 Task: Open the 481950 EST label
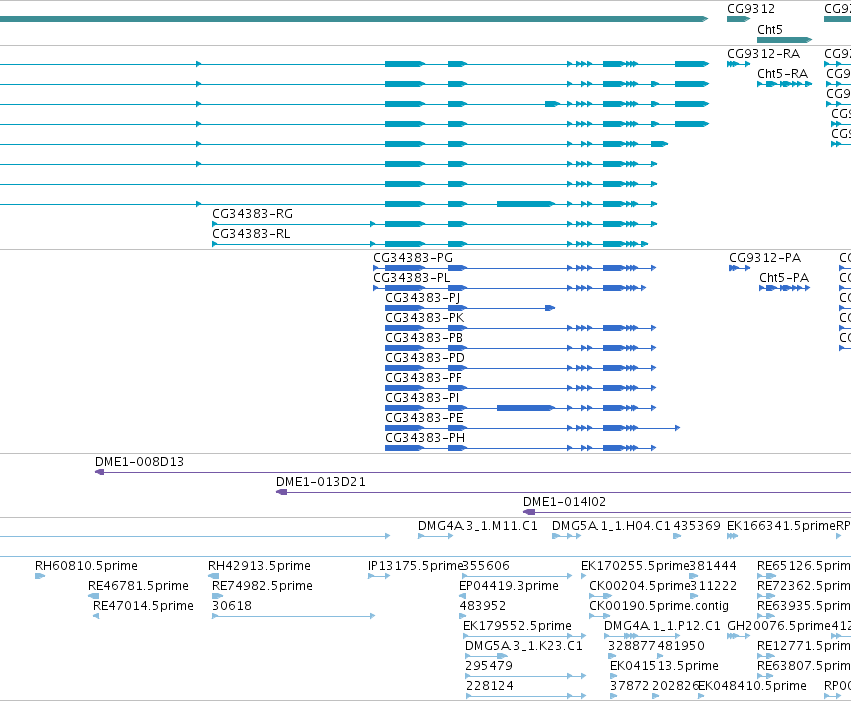tap(681, 646)
